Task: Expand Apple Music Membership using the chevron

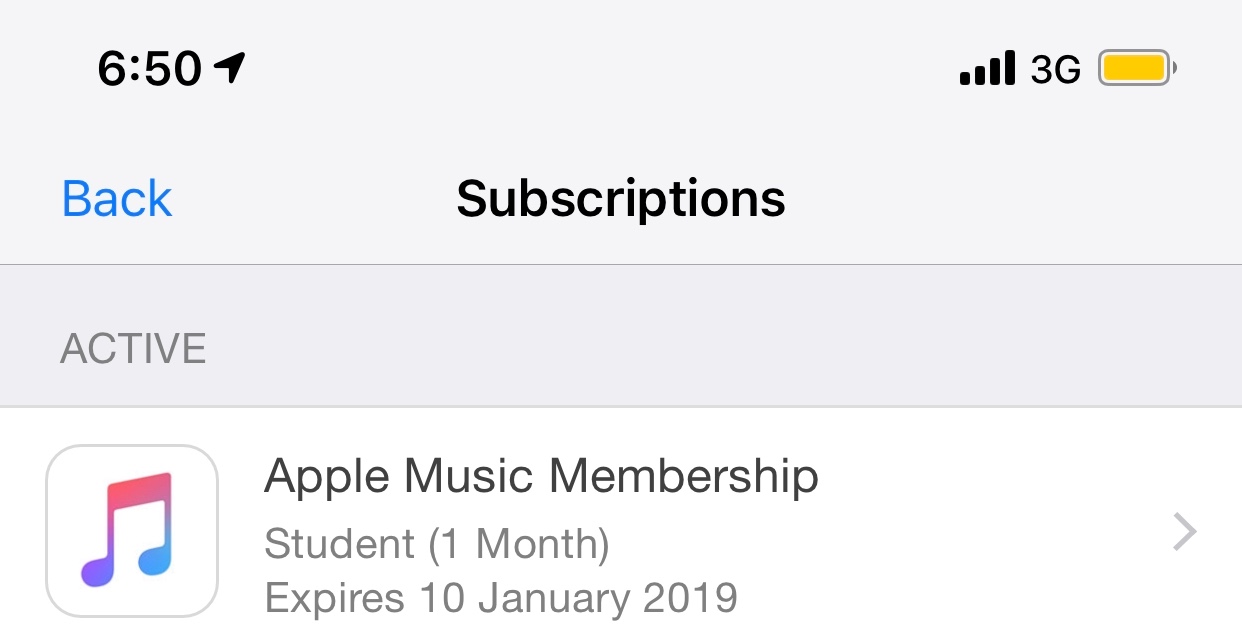Action: pyautogui.click(x=1184, y=532)
